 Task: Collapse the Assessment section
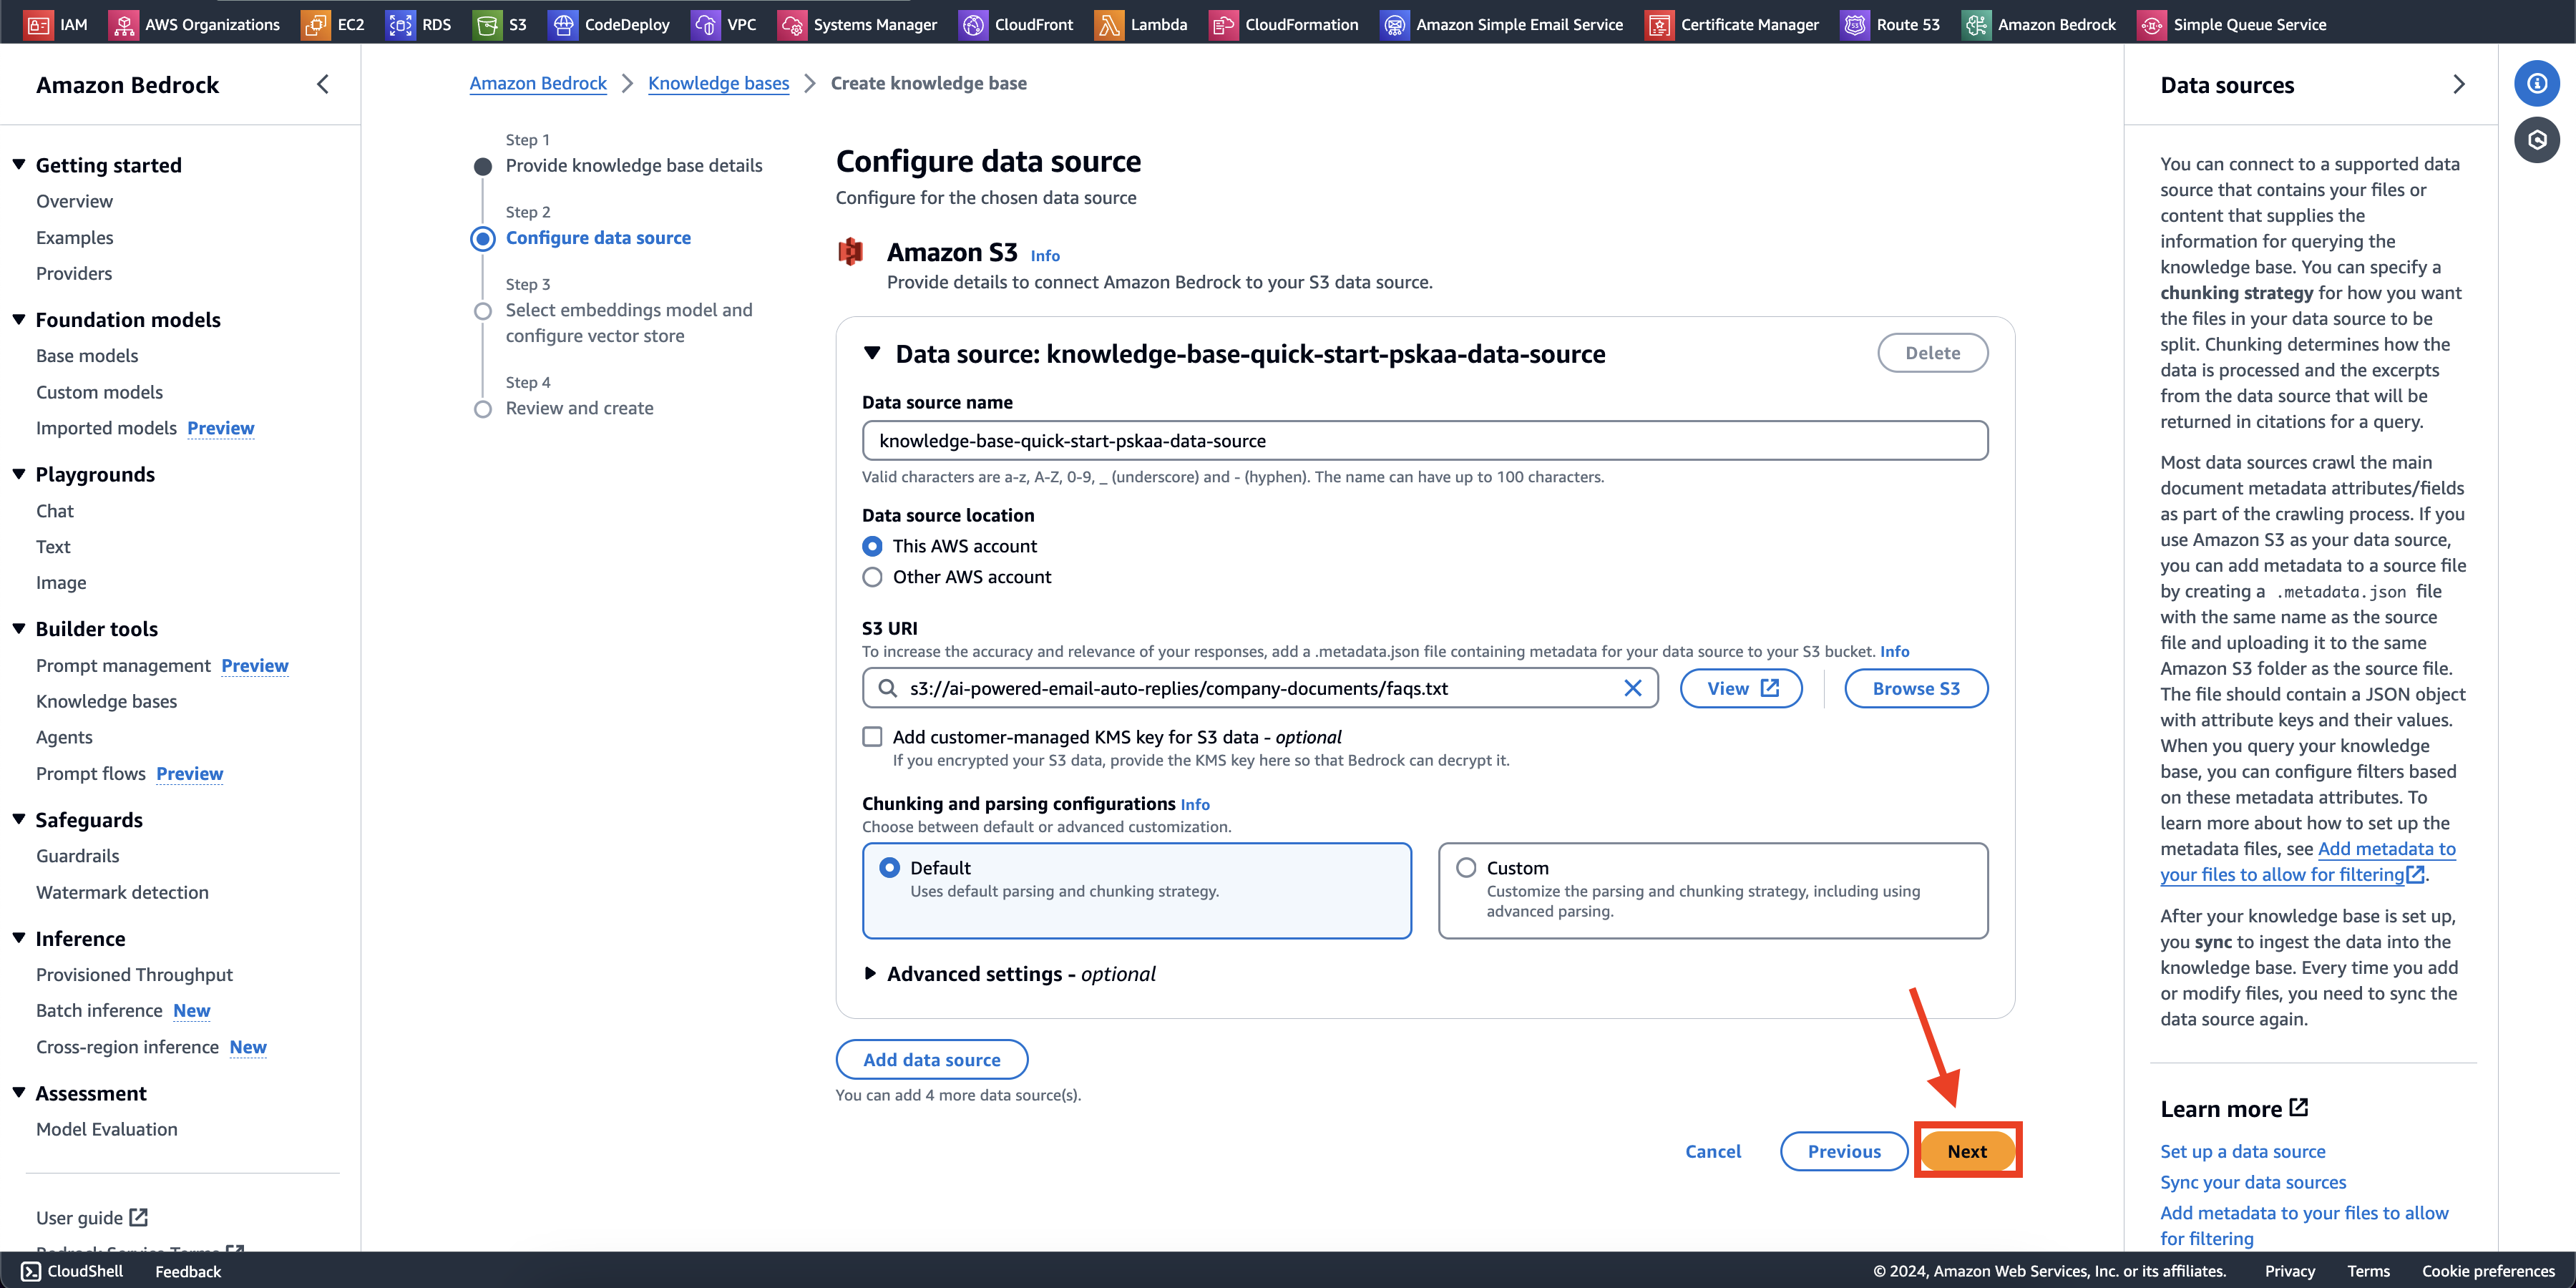click(18, 1092)
